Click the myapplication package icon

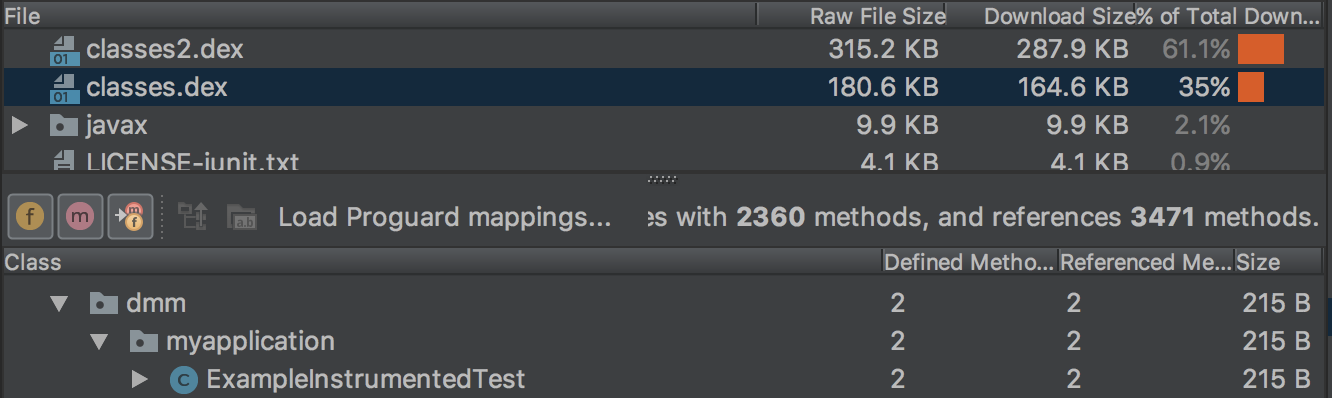coord(144,342)
